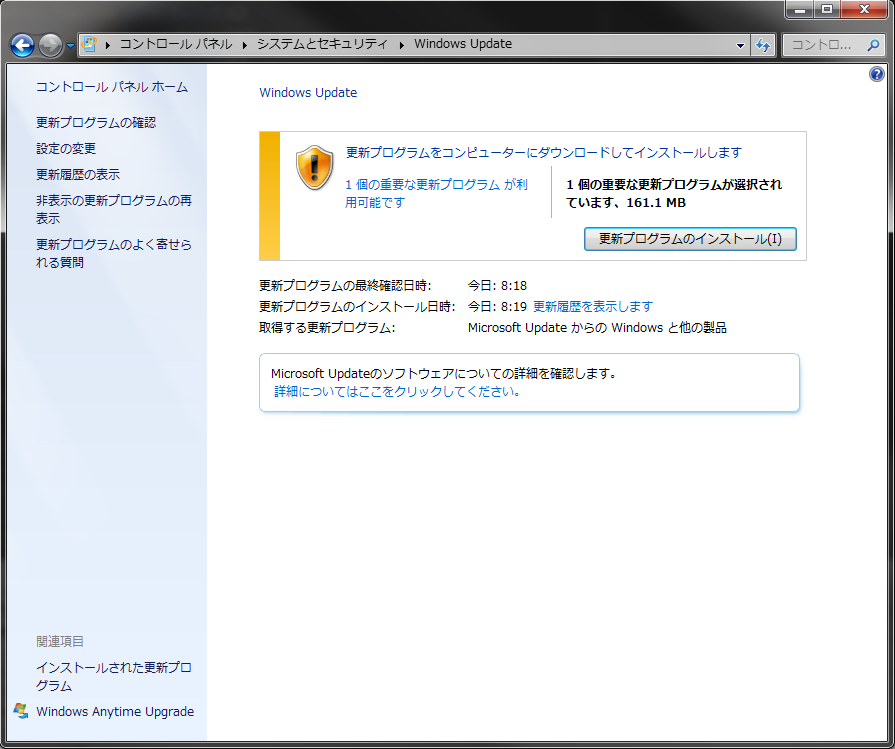Select コントロール パネル breadcrumb
895x749 pixels.
click(x=176, y=44)
